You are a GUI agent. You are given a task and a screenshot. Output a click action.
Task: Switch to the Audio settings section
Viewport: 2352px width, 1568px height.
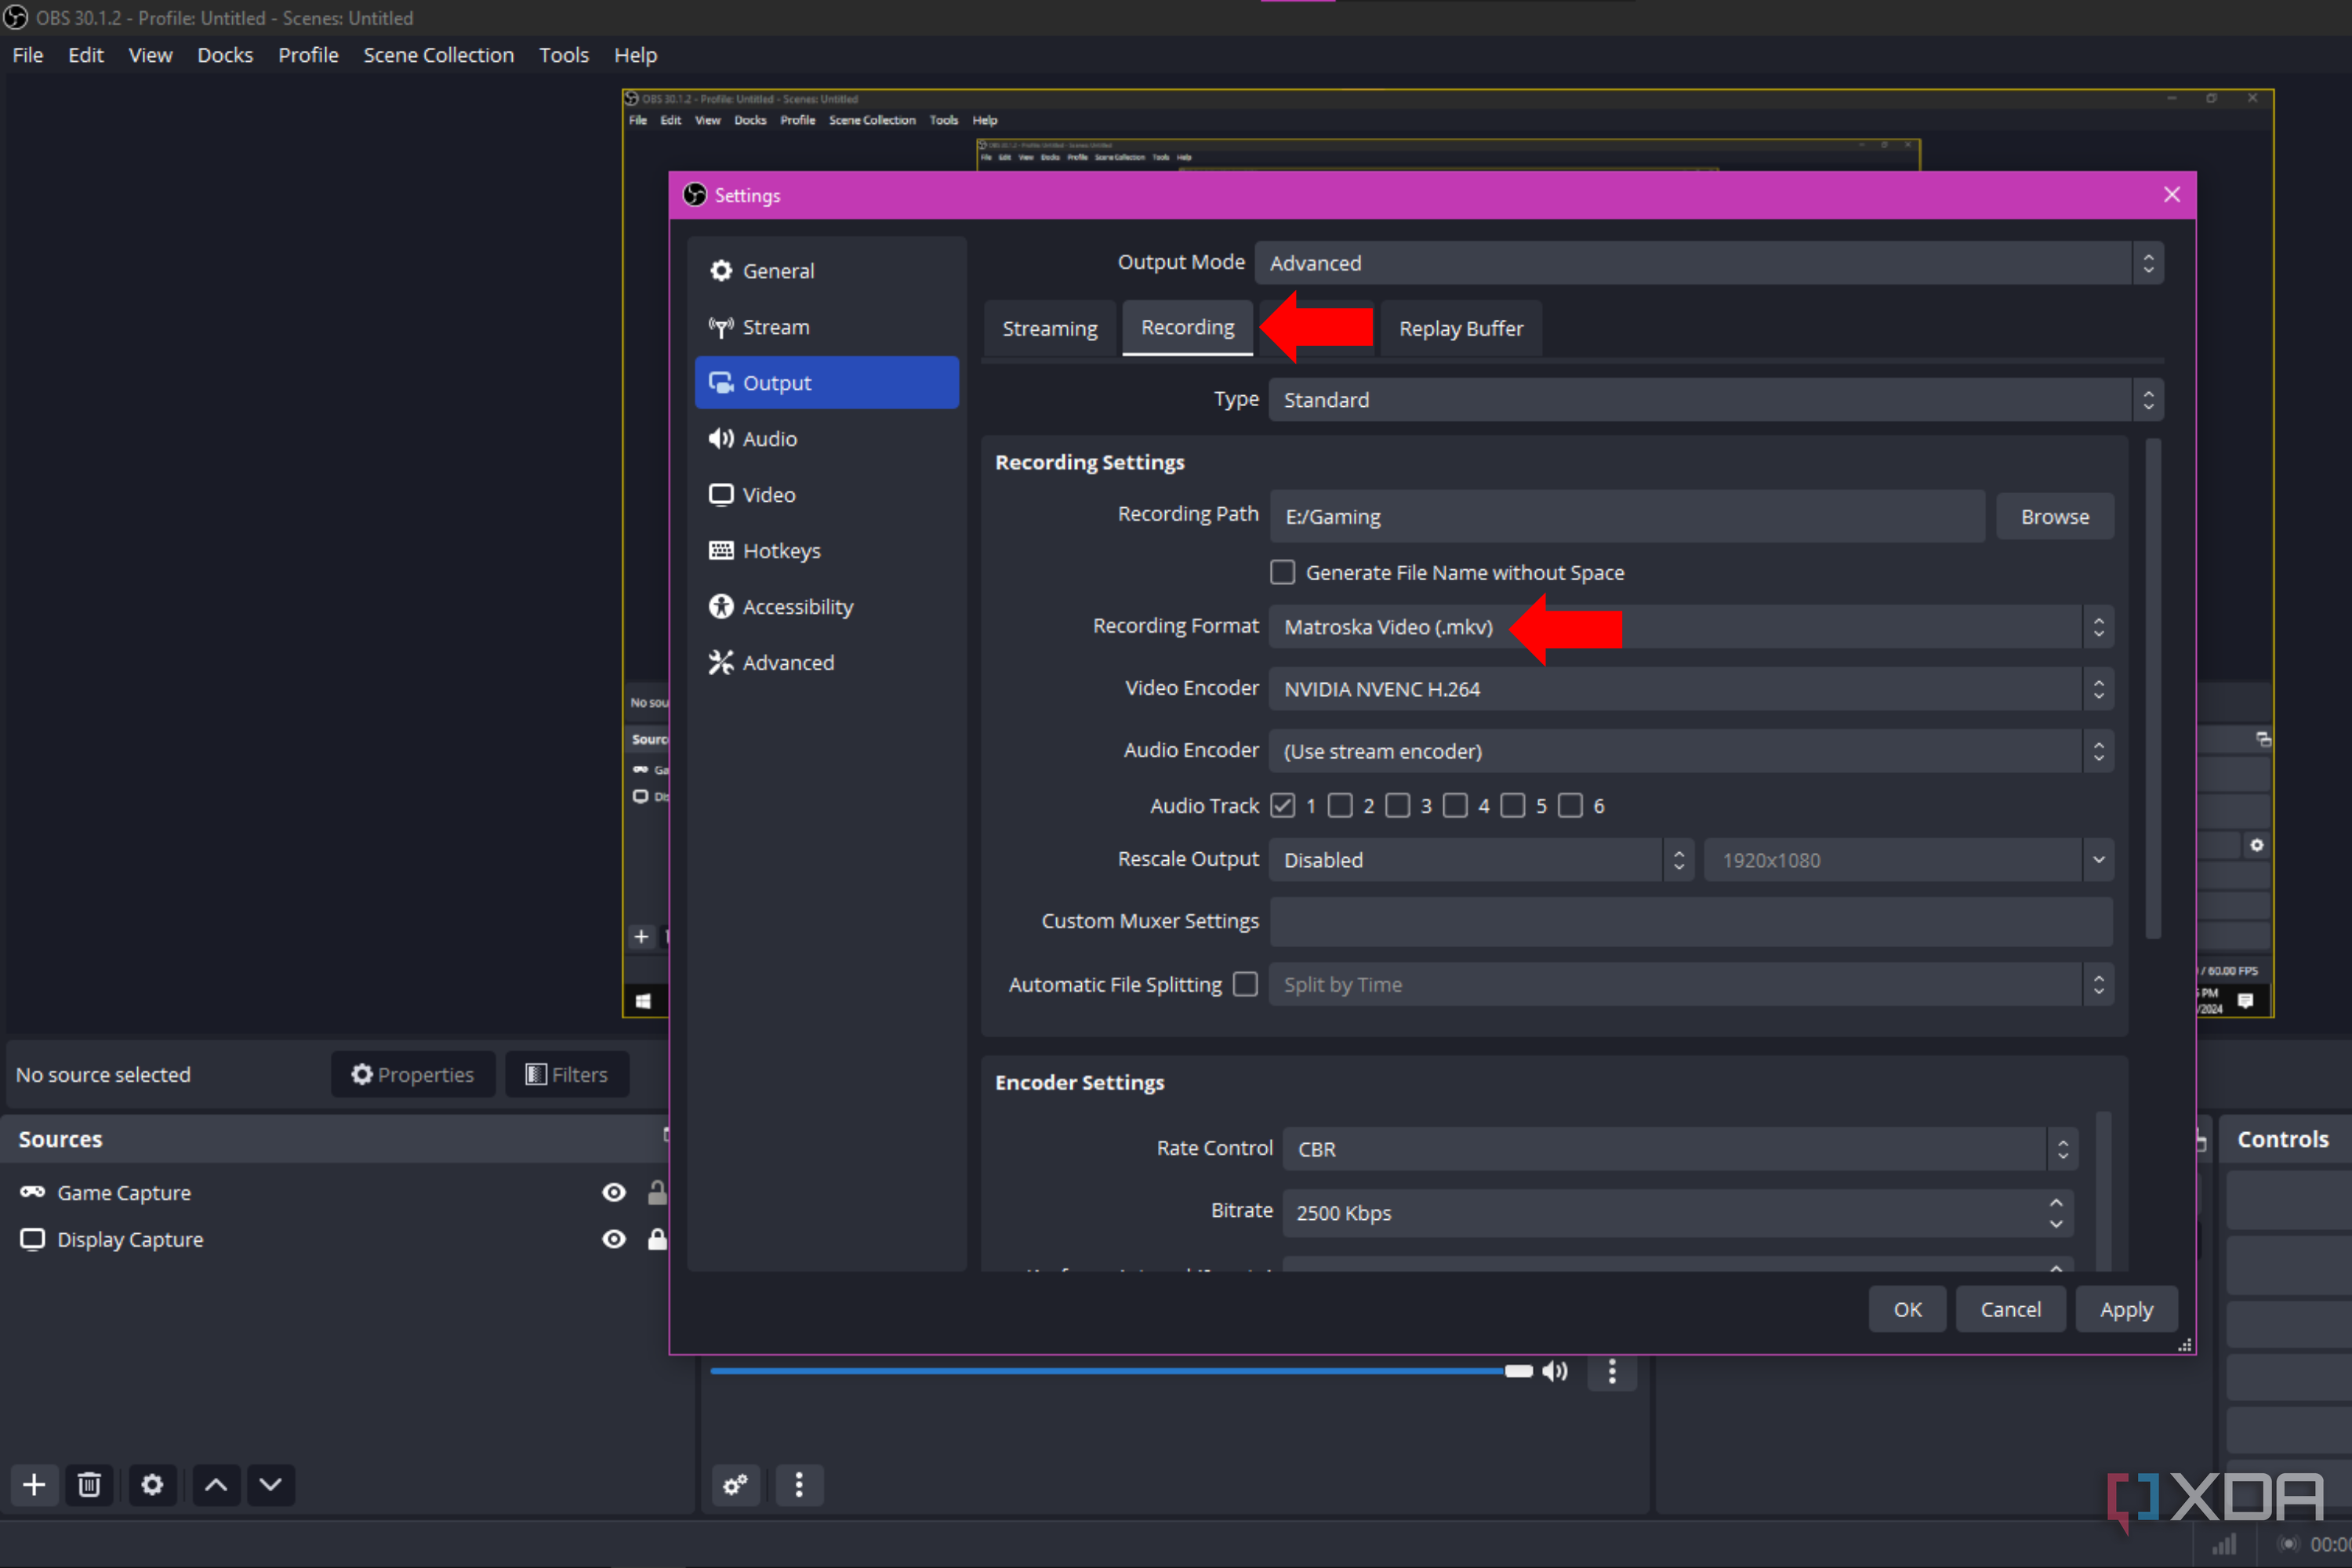point(768,438)
